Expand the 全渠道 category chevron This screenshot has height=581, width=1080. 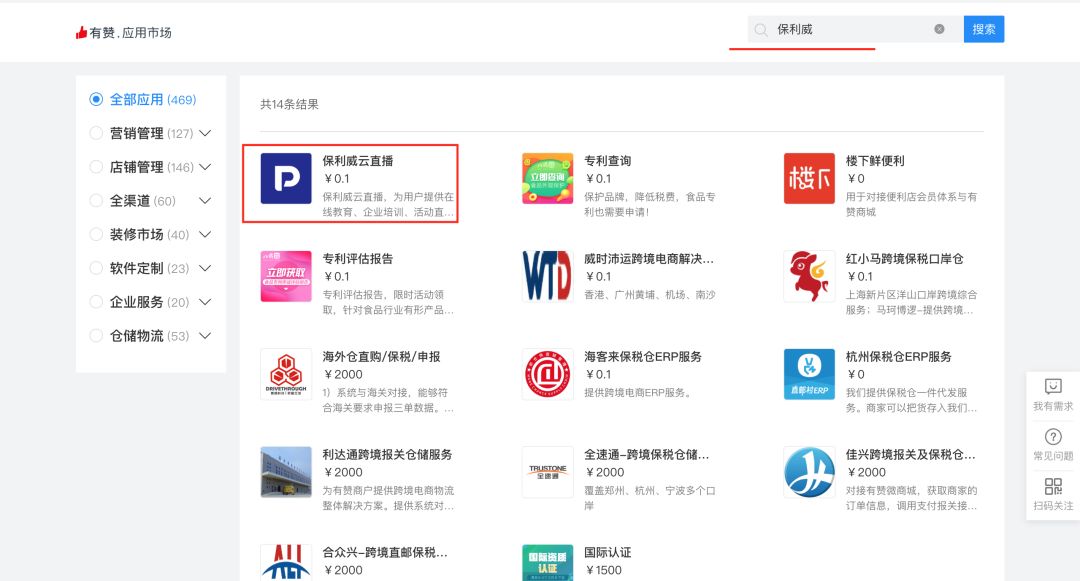205,200
